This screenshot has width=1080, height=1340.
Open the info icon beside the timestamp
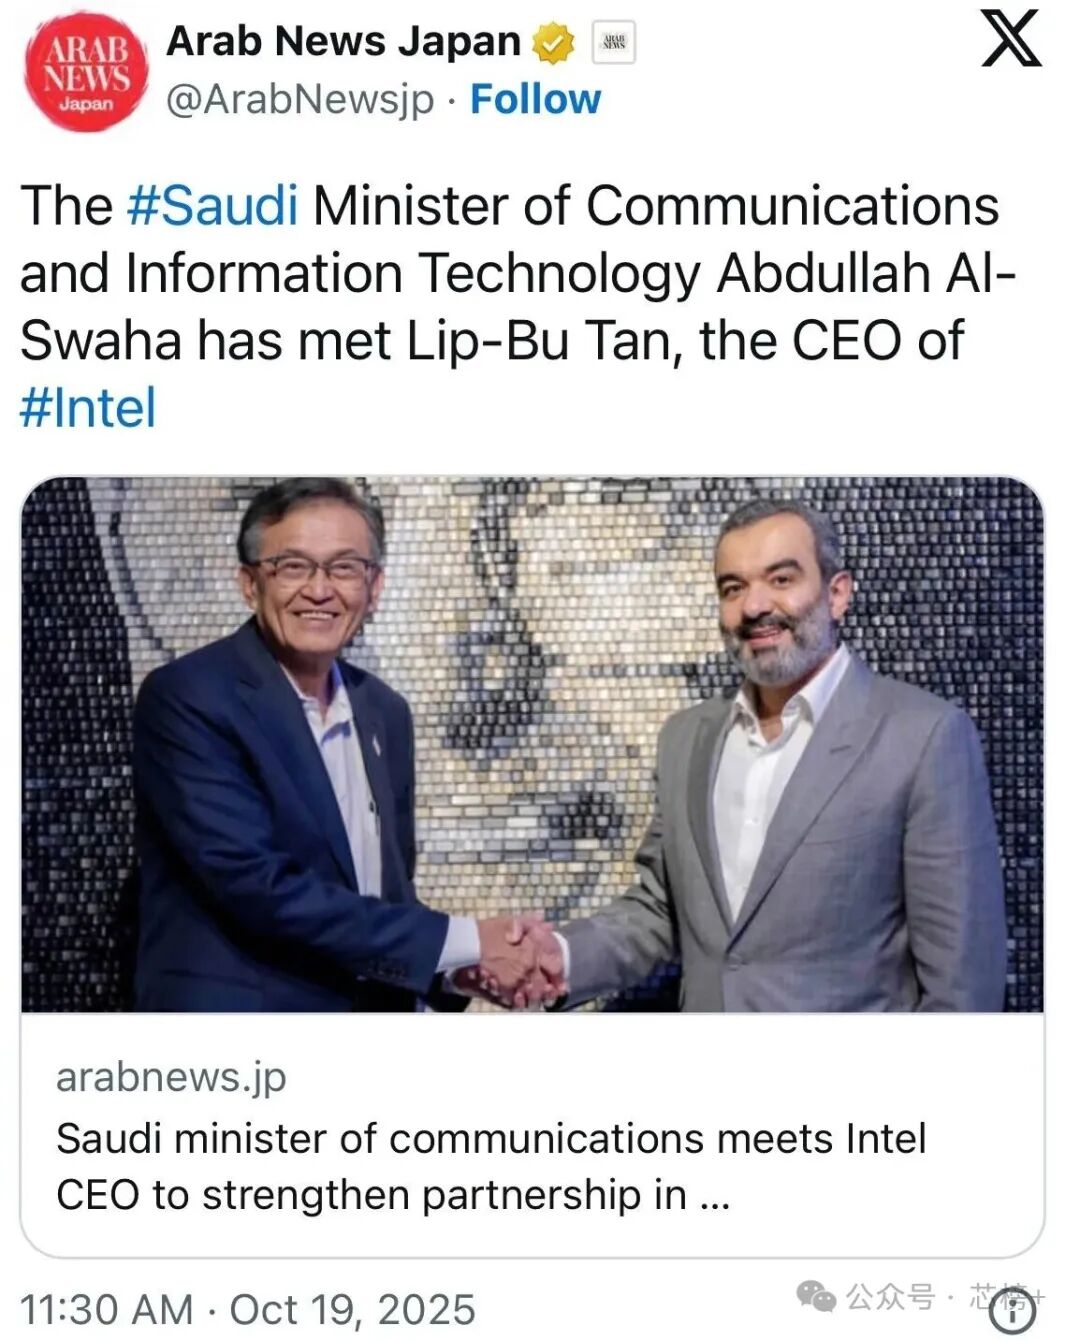[1012, 1312]
